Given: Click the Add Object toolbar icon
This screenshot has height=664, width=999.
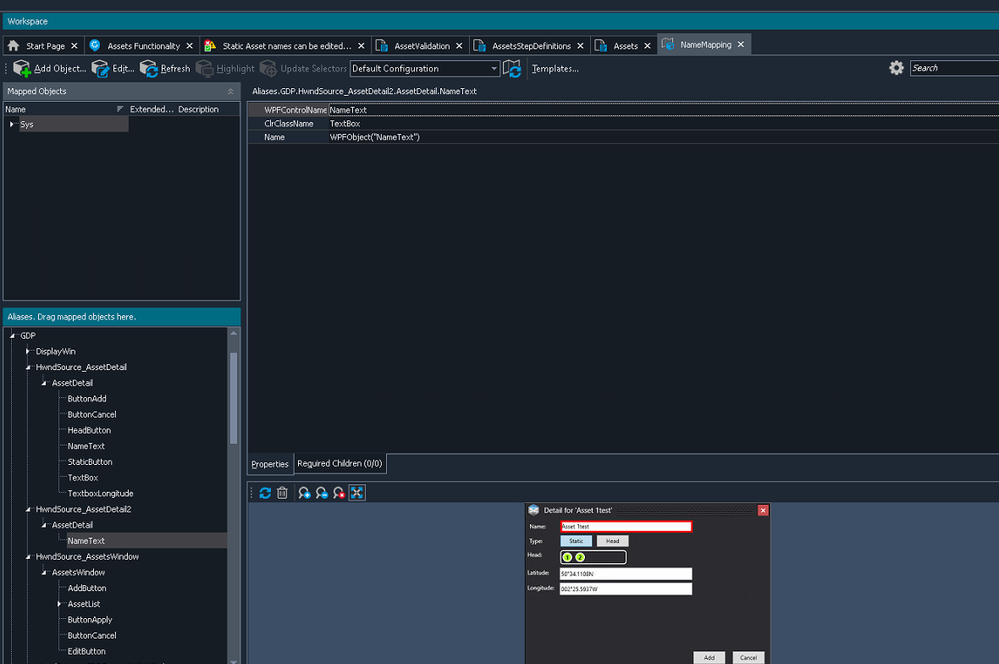Looking at the screenshot, I should [22, 69].
